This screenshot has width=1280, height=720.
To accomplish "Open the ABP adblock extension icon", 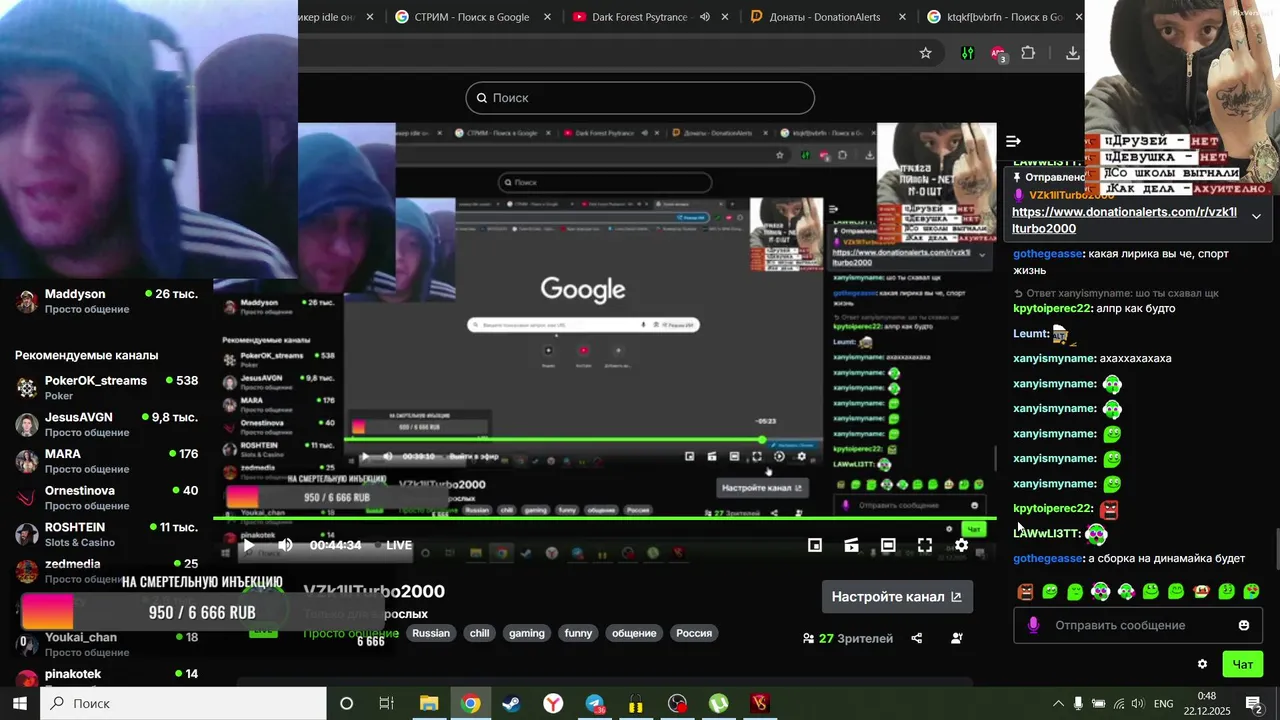I will [x=998, y=54].
